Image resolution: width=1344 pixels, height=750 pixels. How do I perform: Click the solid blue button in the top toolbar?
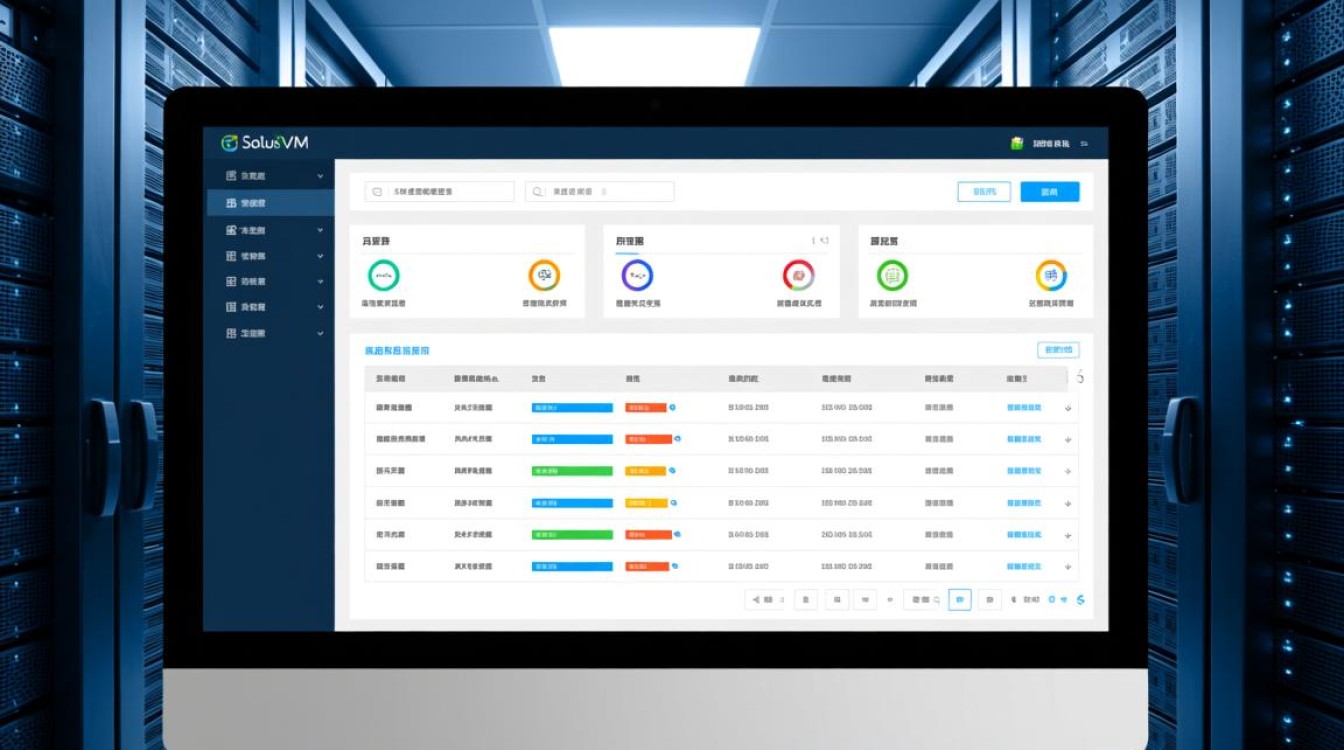coord(1049,192)
